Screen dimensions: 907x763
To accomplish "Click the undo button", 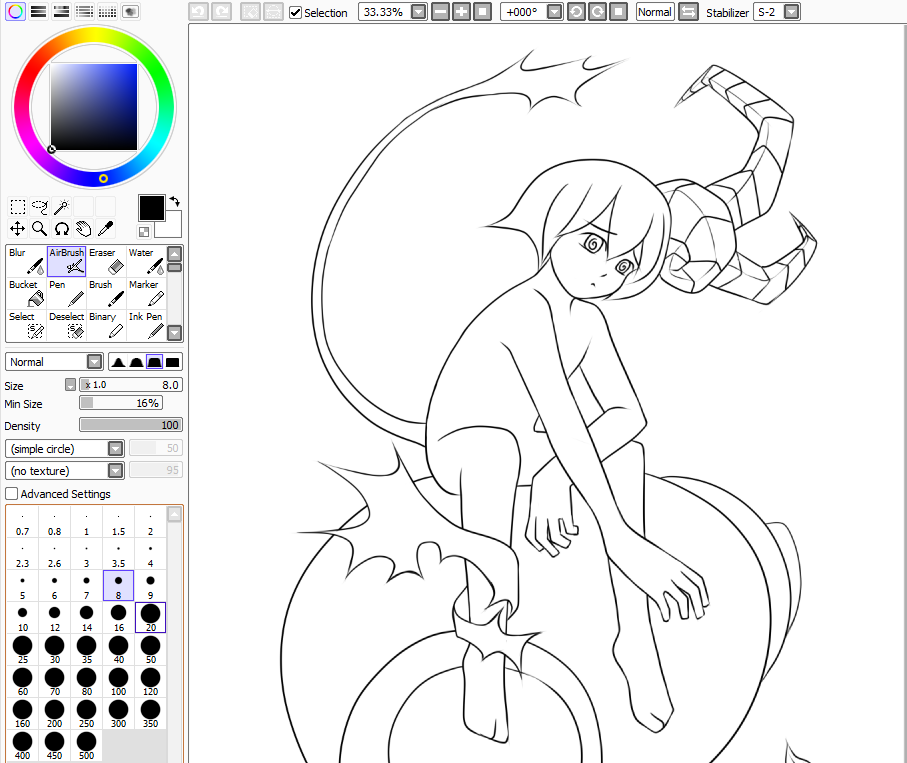I will [198, 12].
